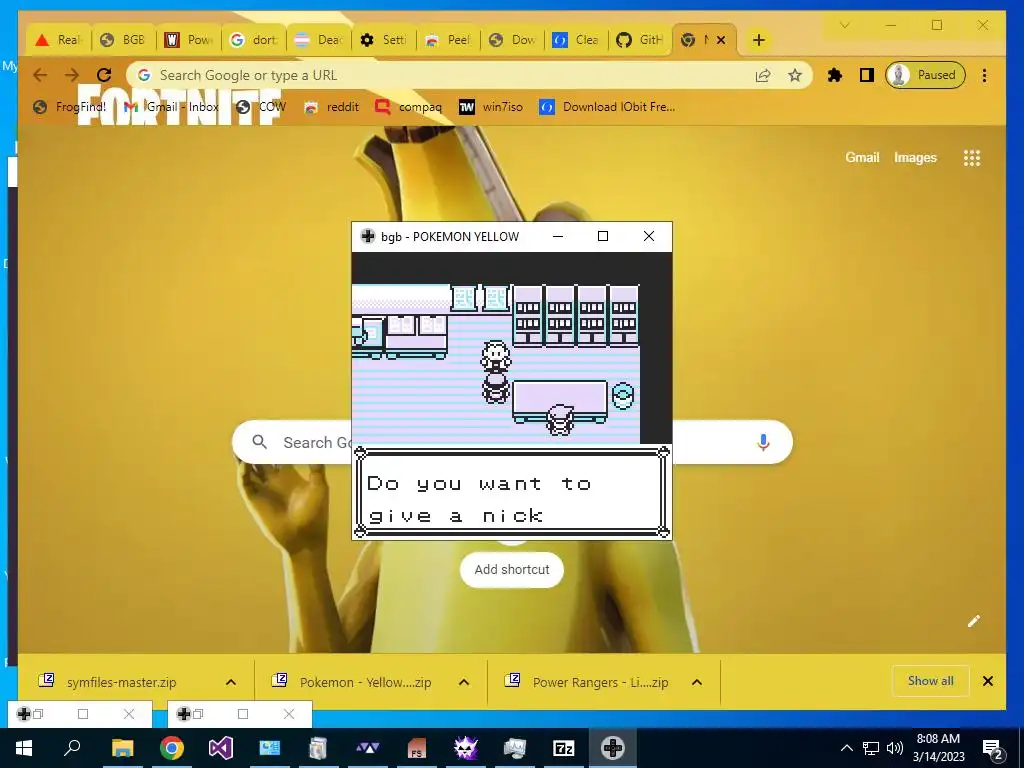Viewport: 1024px width, 768px height.
Task: Open the COW bookmark
Action: (x=261, y=107)
